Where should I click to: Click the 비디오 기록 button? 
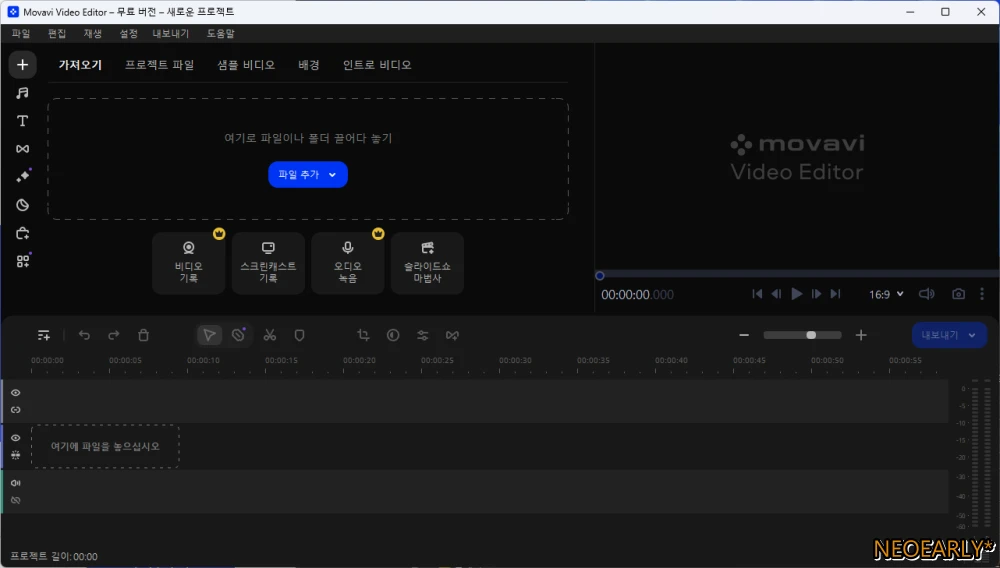pos(189,263)
